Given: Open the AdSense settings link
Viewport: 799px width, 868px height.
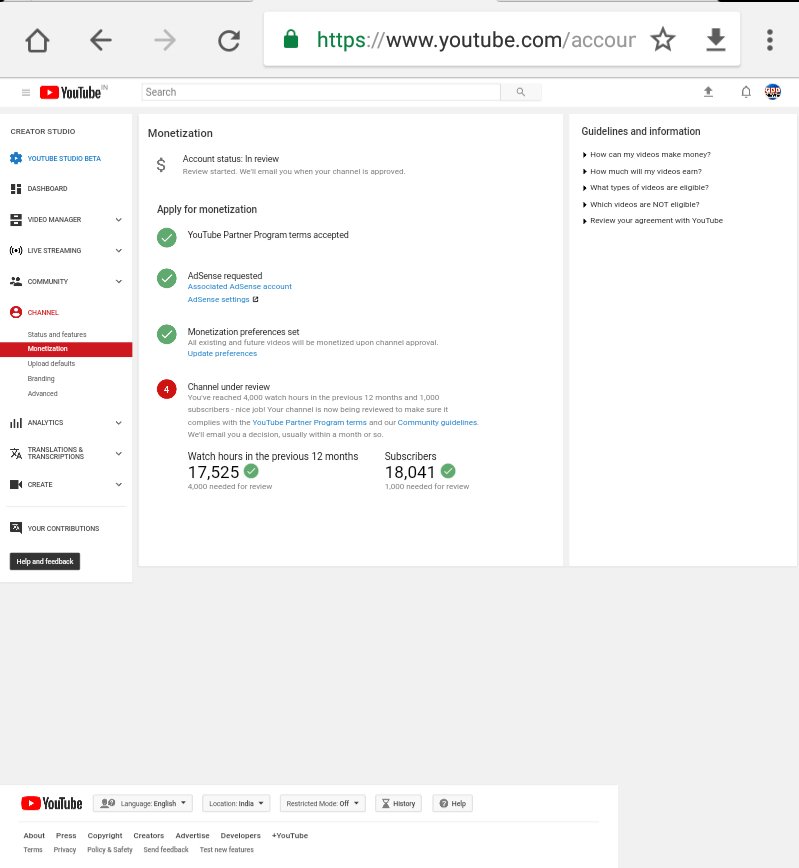Looking at the screenshot, I should 218,299.
